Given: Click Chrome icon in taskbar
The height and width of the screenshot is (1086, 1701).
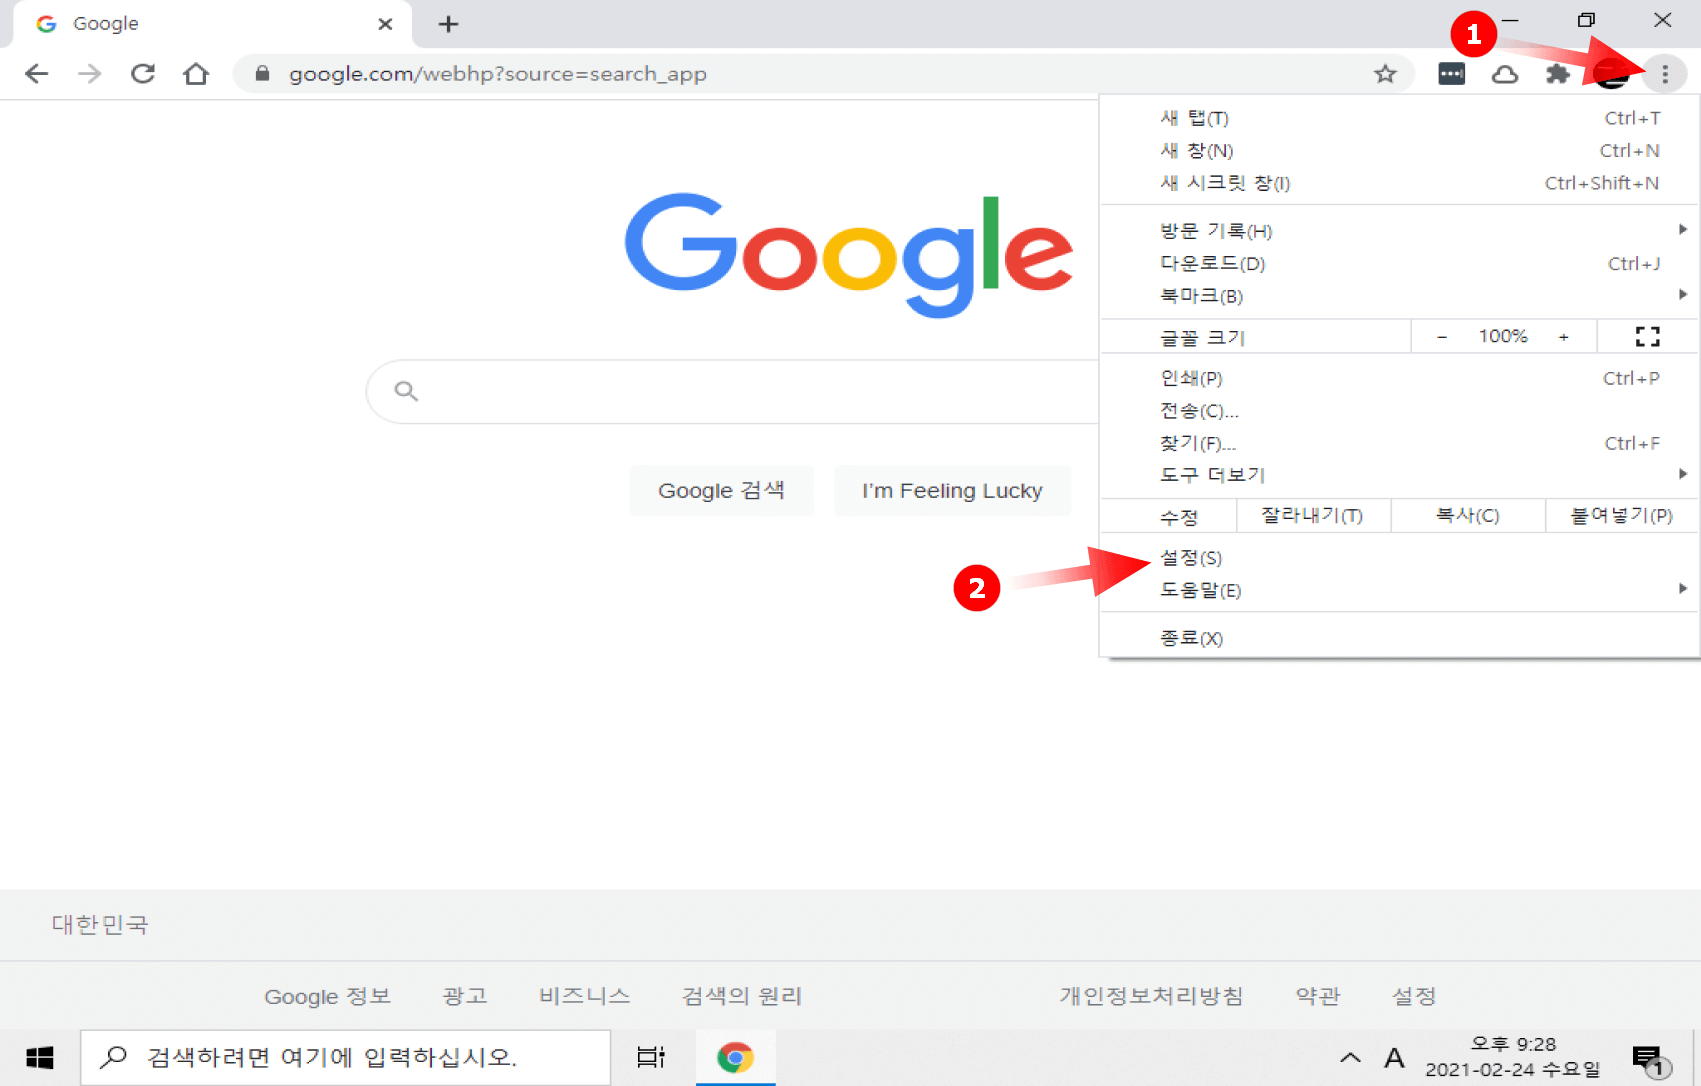Looking at the screenshot, I should (x=736, y=1058).
